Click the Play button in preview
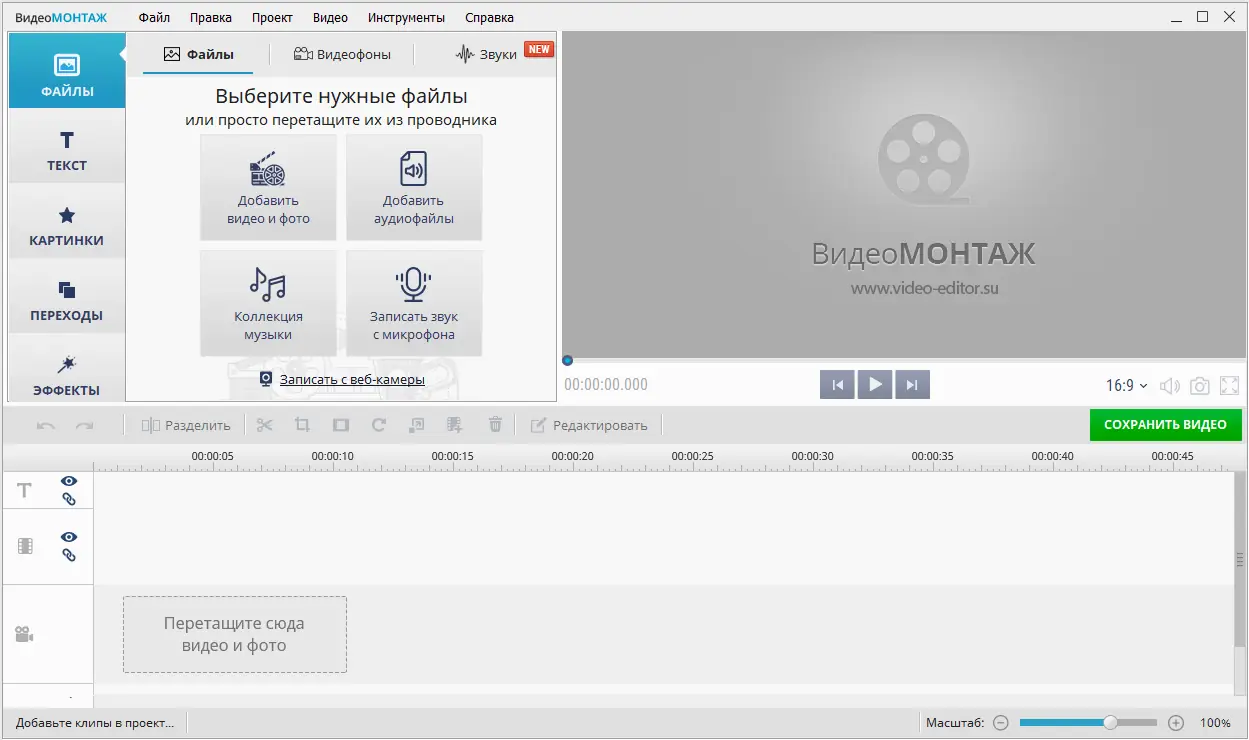The width and height of the screenshot is (1249, 740). [x=875, y=385]
